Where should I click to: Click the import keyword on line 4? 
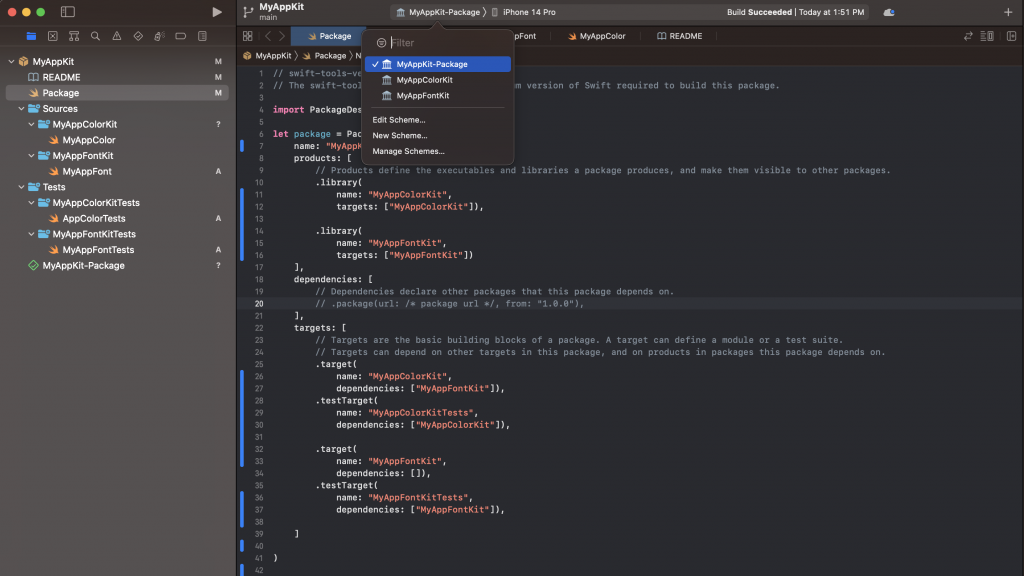point(288,110)
